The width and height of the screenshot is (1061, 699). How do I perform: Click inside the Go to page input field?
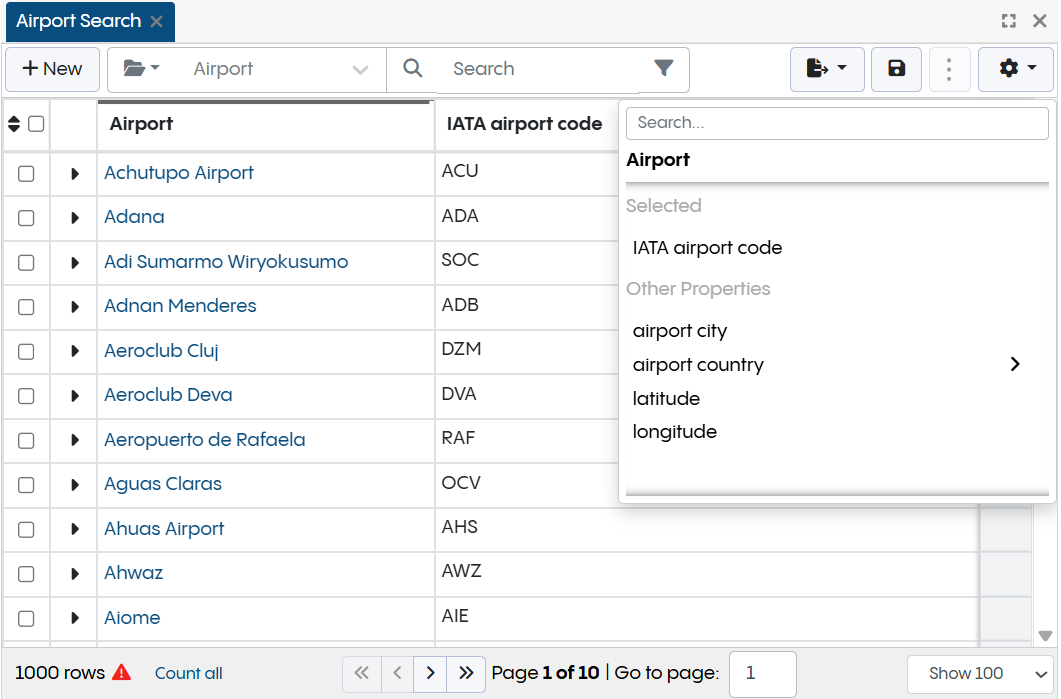tap(764, 673)
